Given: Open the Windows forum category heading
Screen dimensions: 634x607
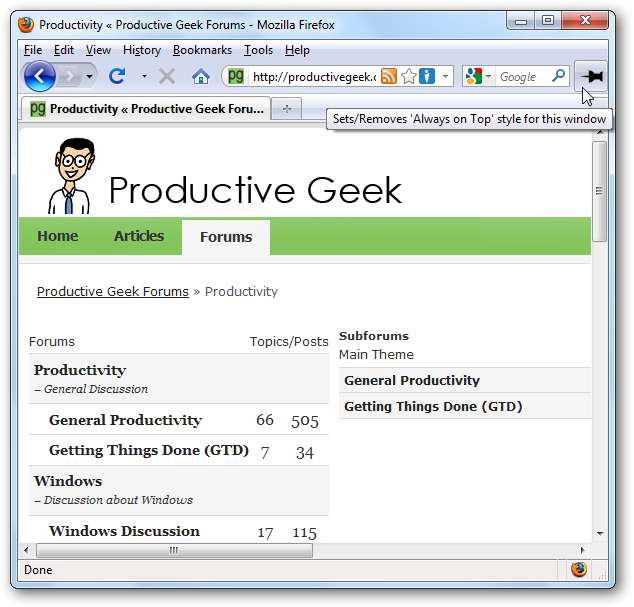Looking at the screenshot, I should pyautogui.click(x=68, y=481).
